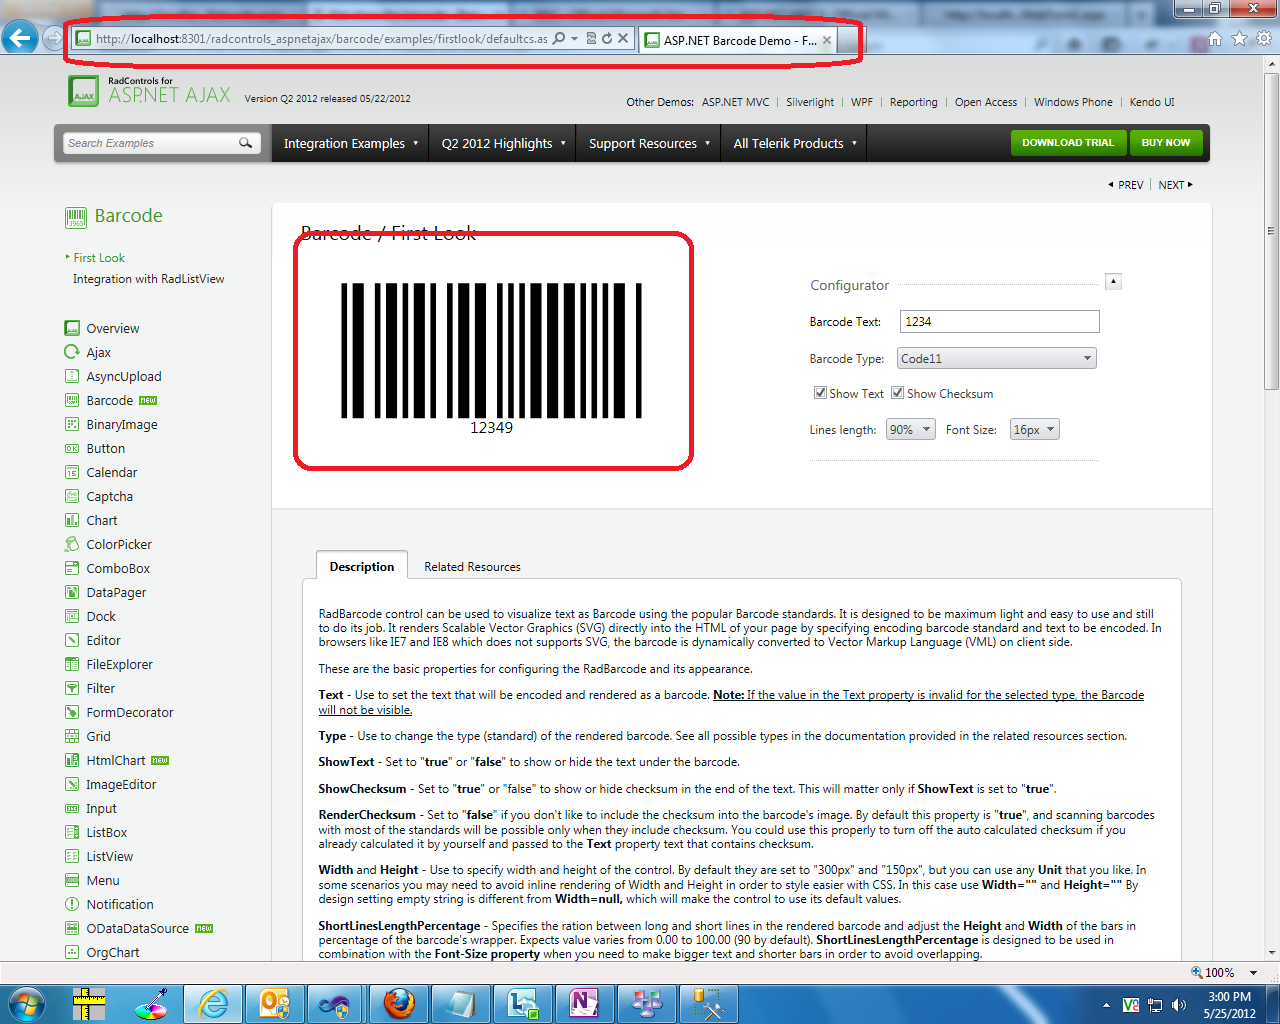The height and width of the screenshot is (1024, 1280).
Task: Go to the NEXT example link
Action: tap(1175, 185)
